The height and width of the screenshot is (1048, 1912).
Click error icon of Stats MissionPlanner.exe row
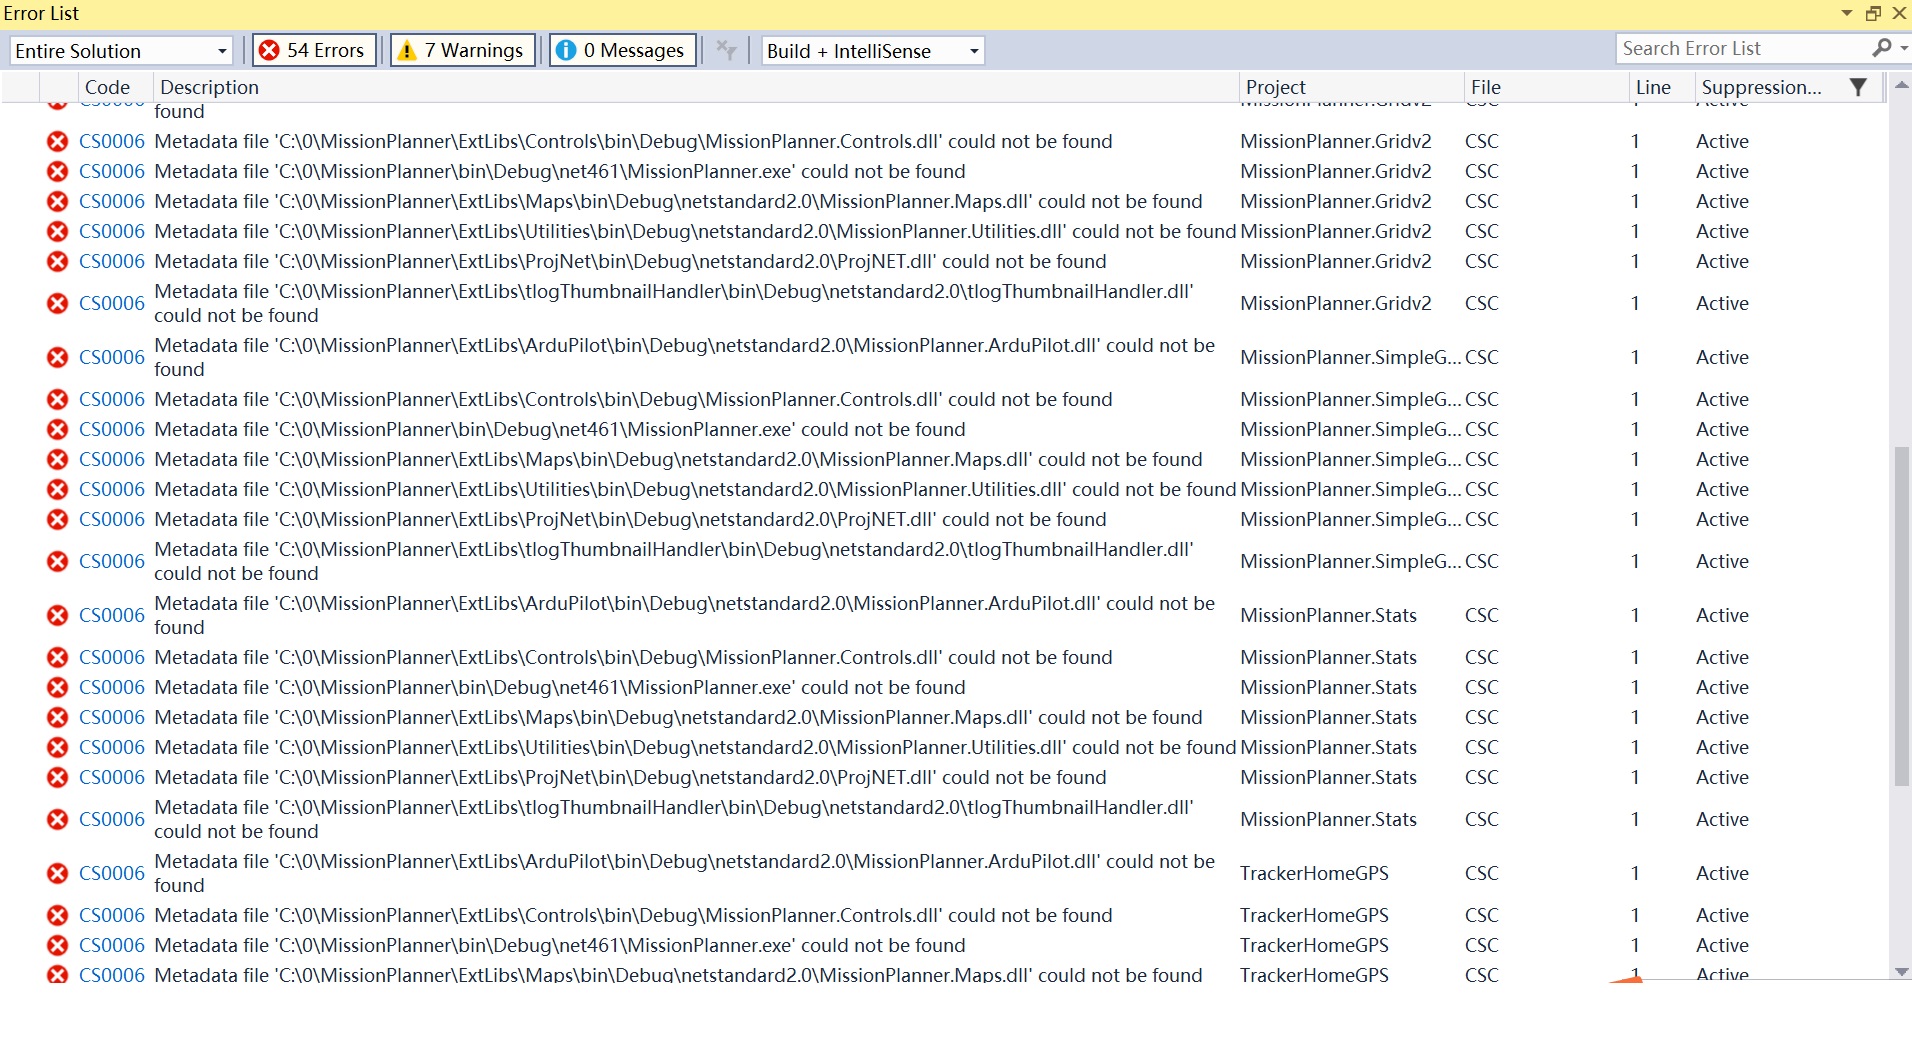(x=58, y=687)
